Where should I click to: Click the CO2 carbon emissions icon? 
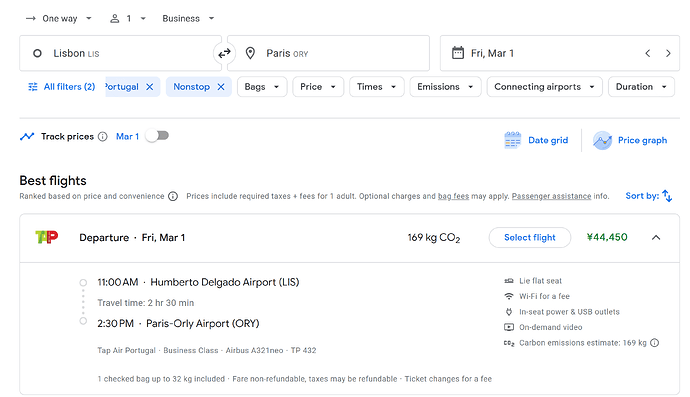[x=509, y=343]
